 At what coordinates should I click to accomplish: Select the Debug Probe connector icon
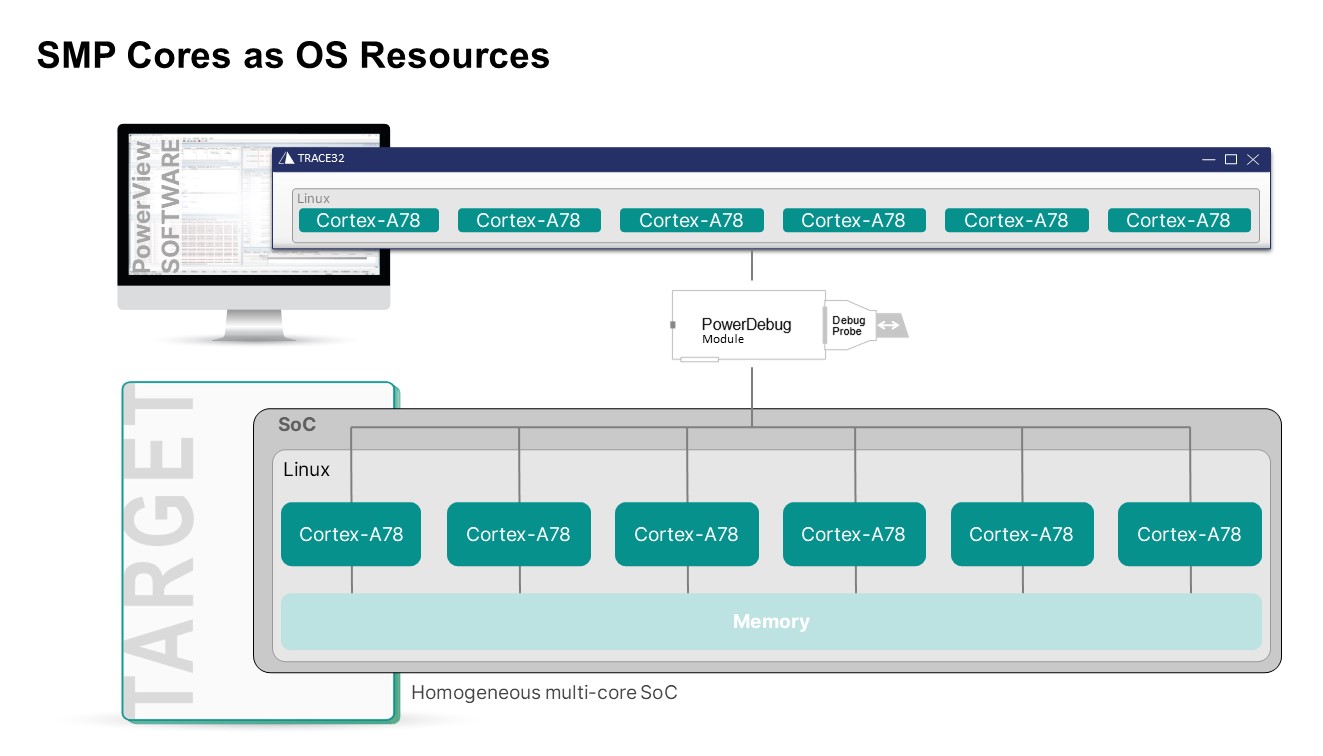849,324
